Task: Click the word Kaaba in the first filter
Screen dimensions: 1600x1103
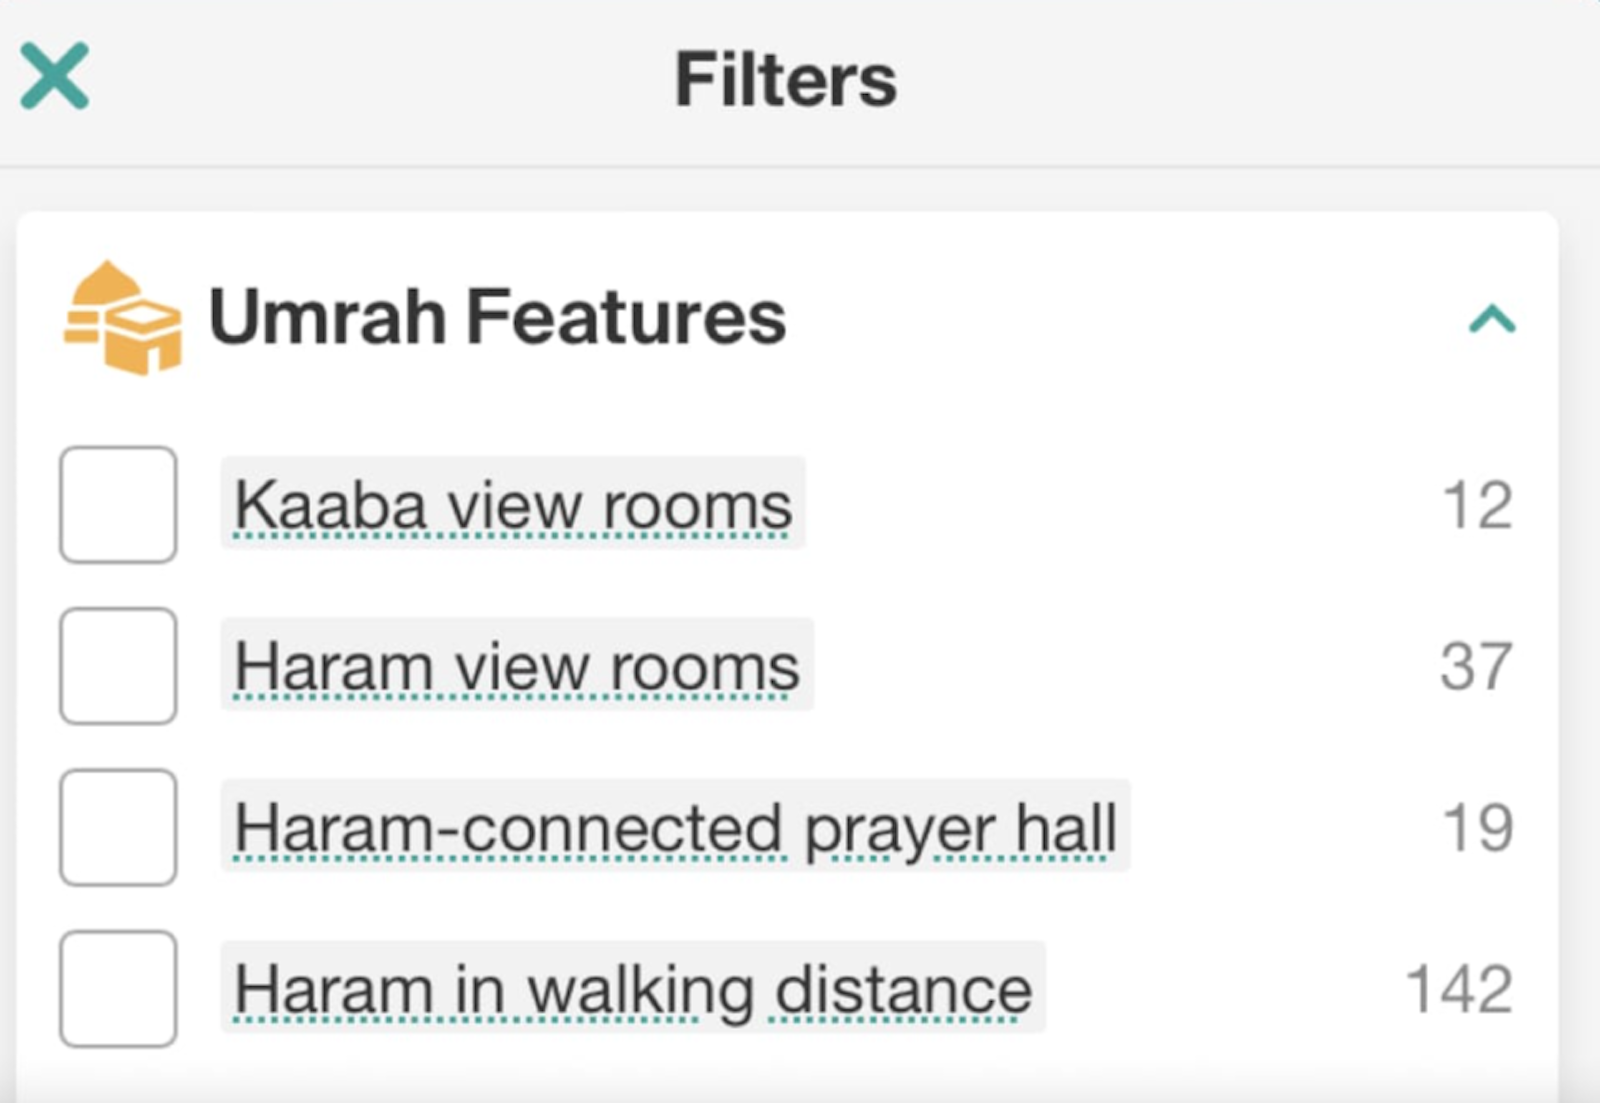Action: (331, 505)
